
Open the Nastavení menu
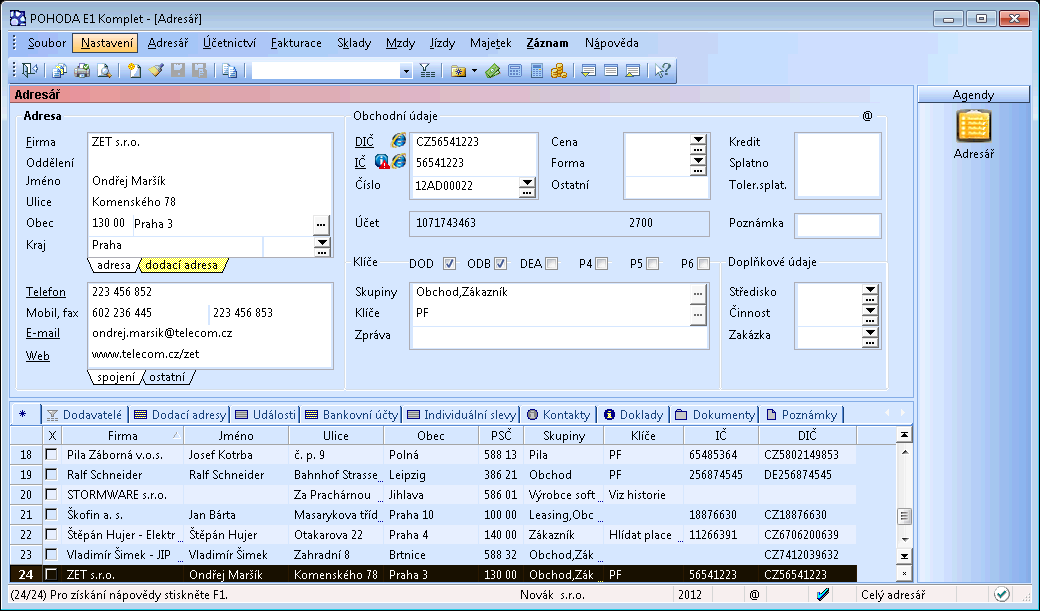[x=106, y=43]
